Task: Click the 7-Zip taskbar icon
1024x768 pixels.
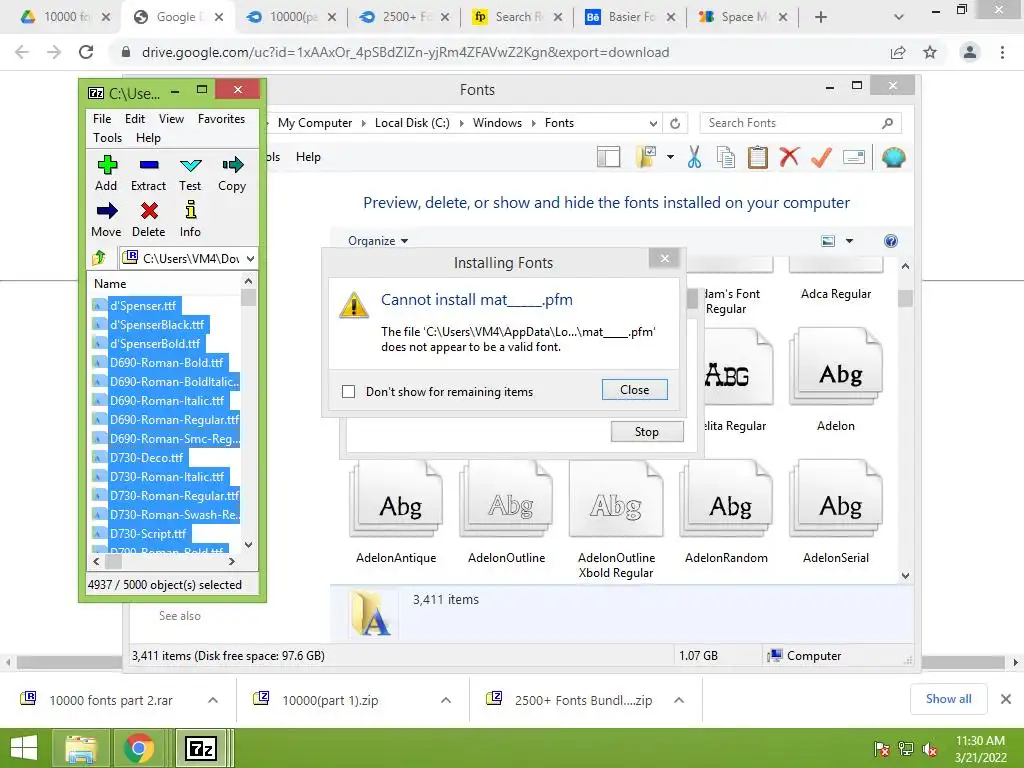Action: pyautogui.click(x=201, y=748)
